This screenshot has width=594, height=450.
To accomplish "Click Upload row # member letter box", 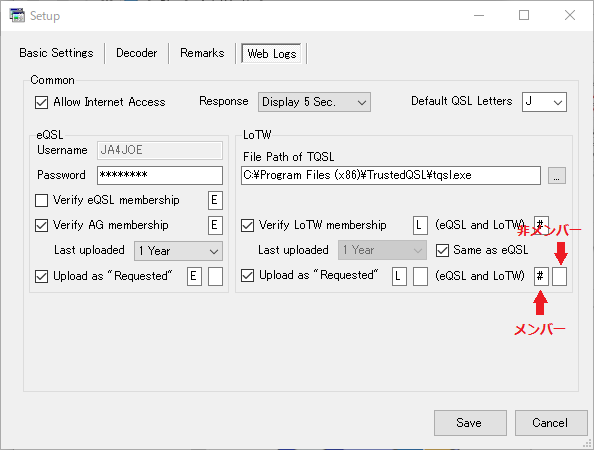I will pos(541,276).
